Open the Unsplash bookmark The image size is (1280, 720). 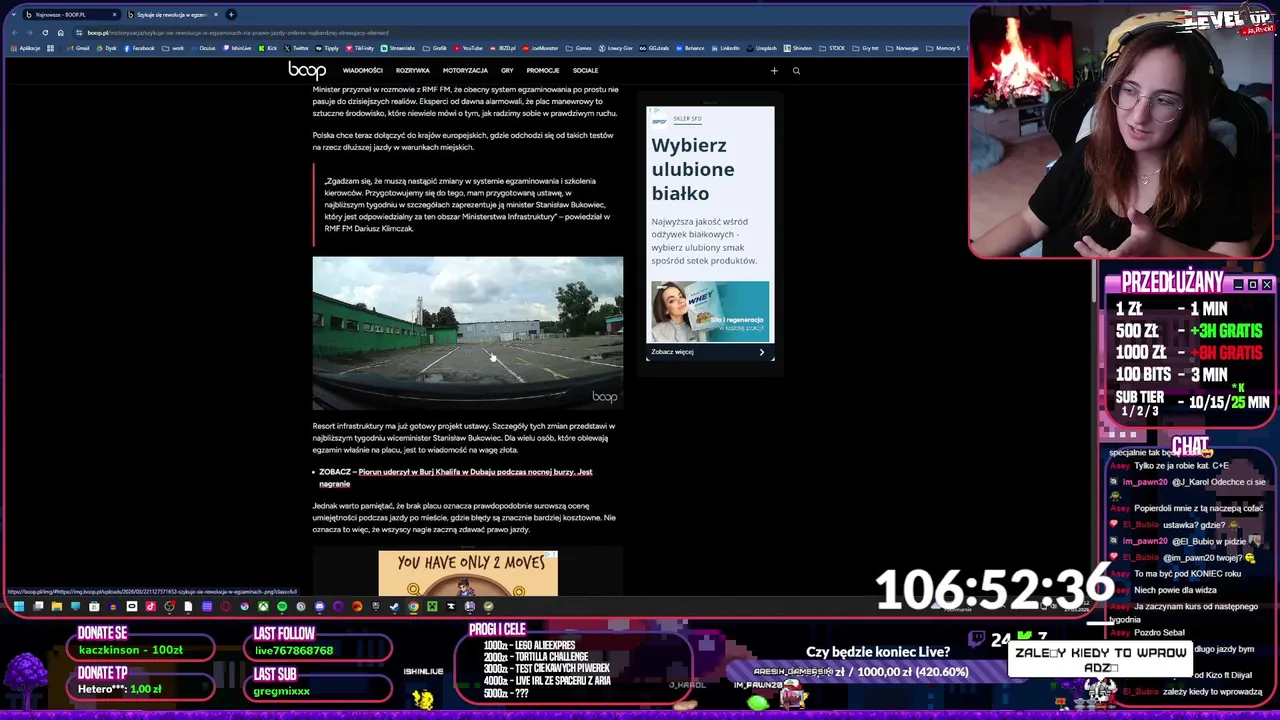[761, 48]
